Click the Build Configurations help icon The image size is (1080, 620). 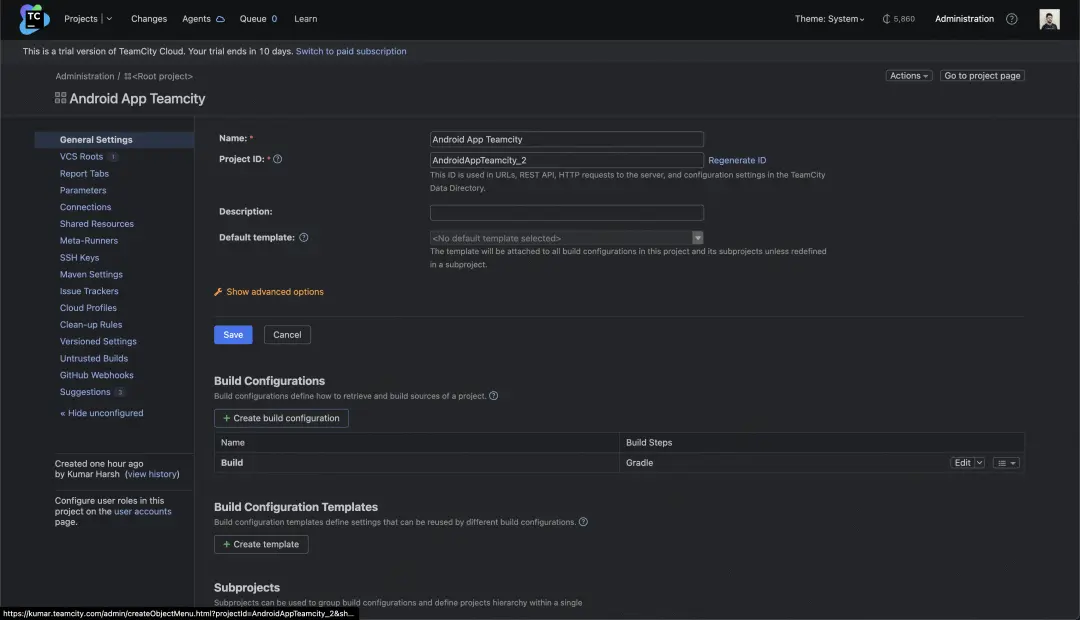493,396
